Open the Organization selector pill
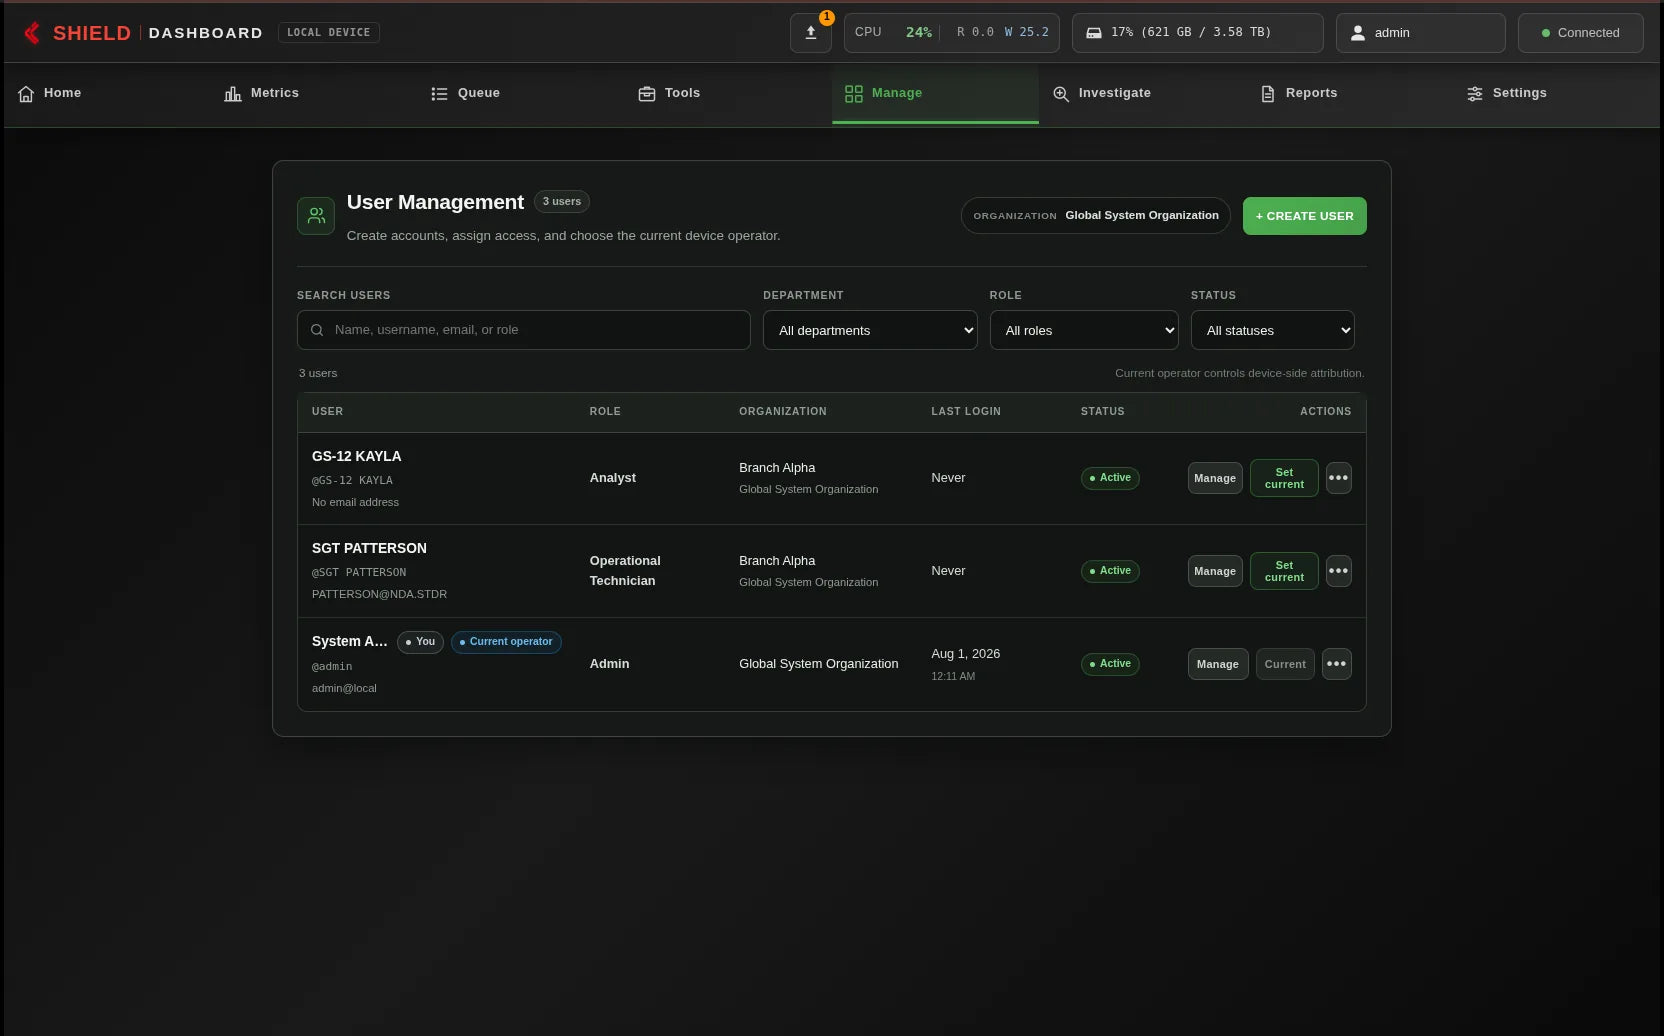Image resolution: width=1664 pixels, height=1036 pixels. (1096, 216)
